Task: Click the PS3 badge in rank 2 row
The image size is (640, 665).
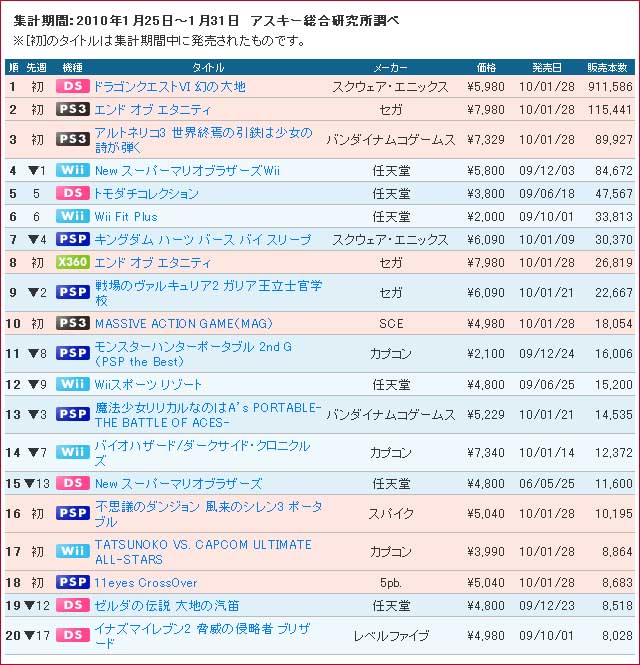Action: click(73, 109)
